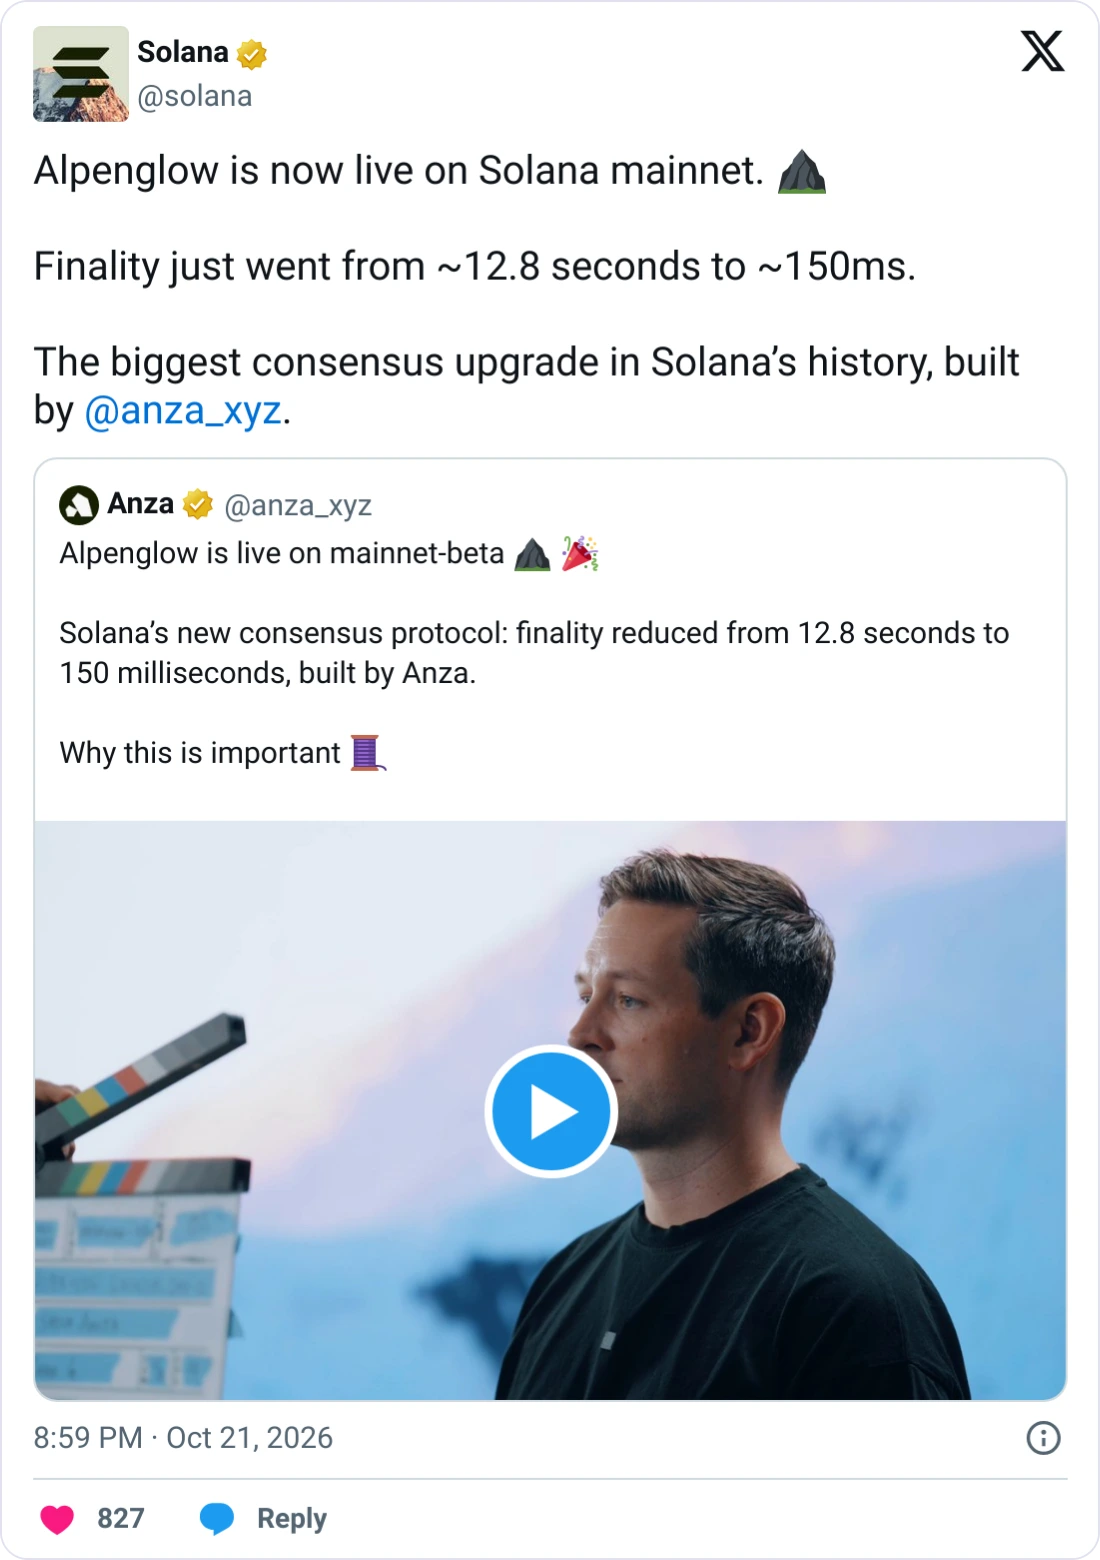Open the Solana profile avatar
Image resolution: width=1100 pixels, height=1560 pixels.
tap(81, 74)
